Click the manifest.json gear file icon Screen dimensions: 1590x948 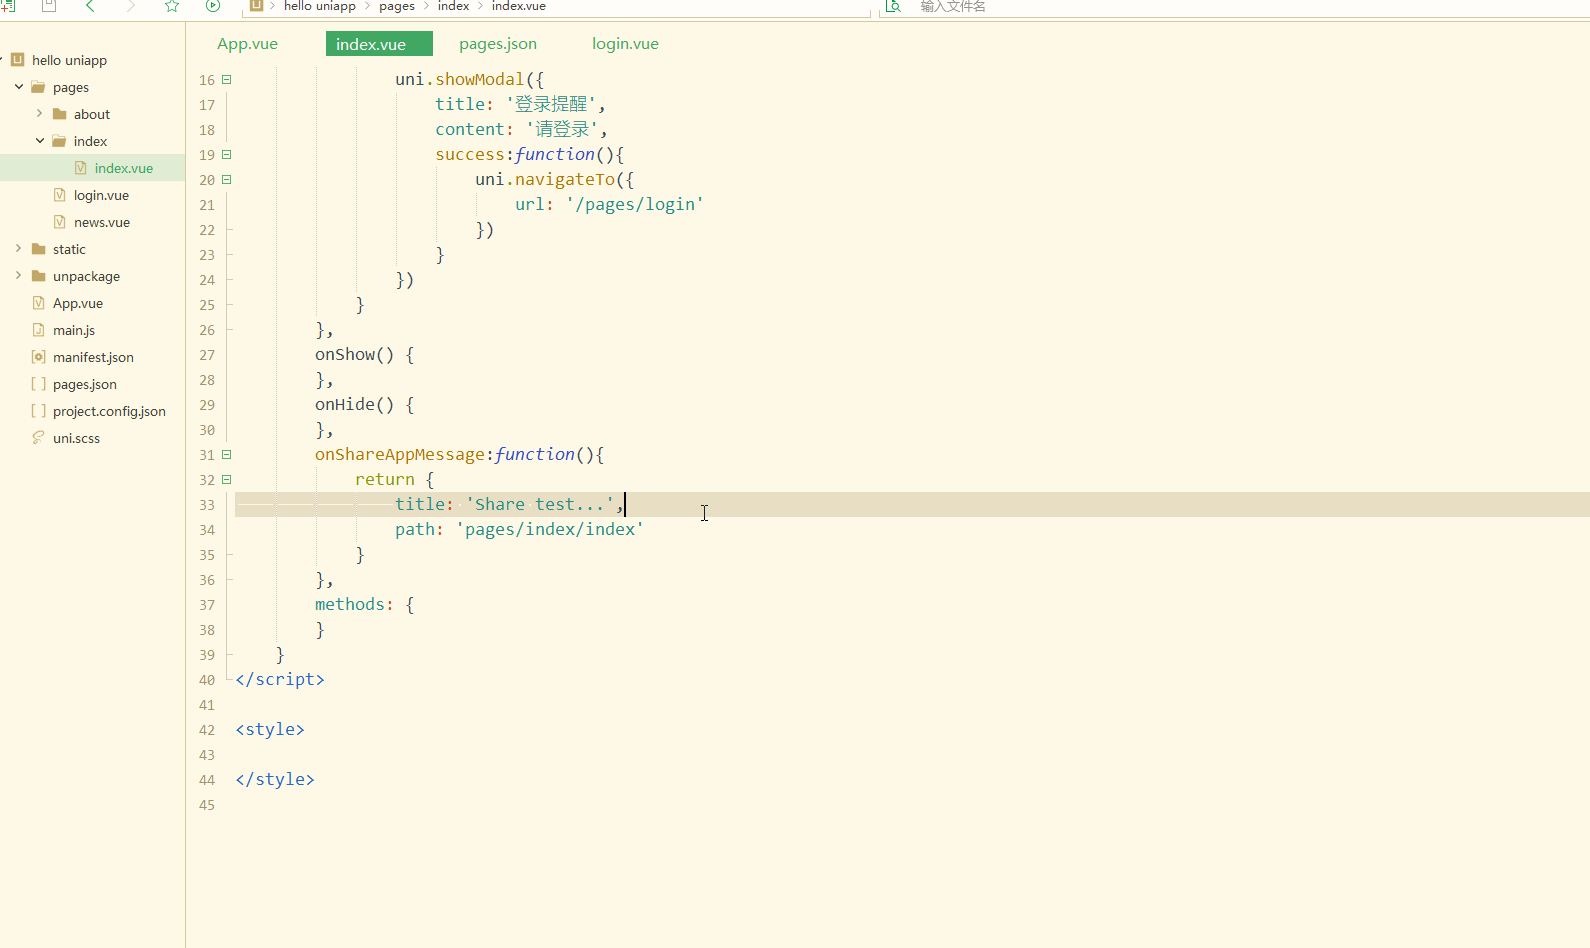coord(39,357)
